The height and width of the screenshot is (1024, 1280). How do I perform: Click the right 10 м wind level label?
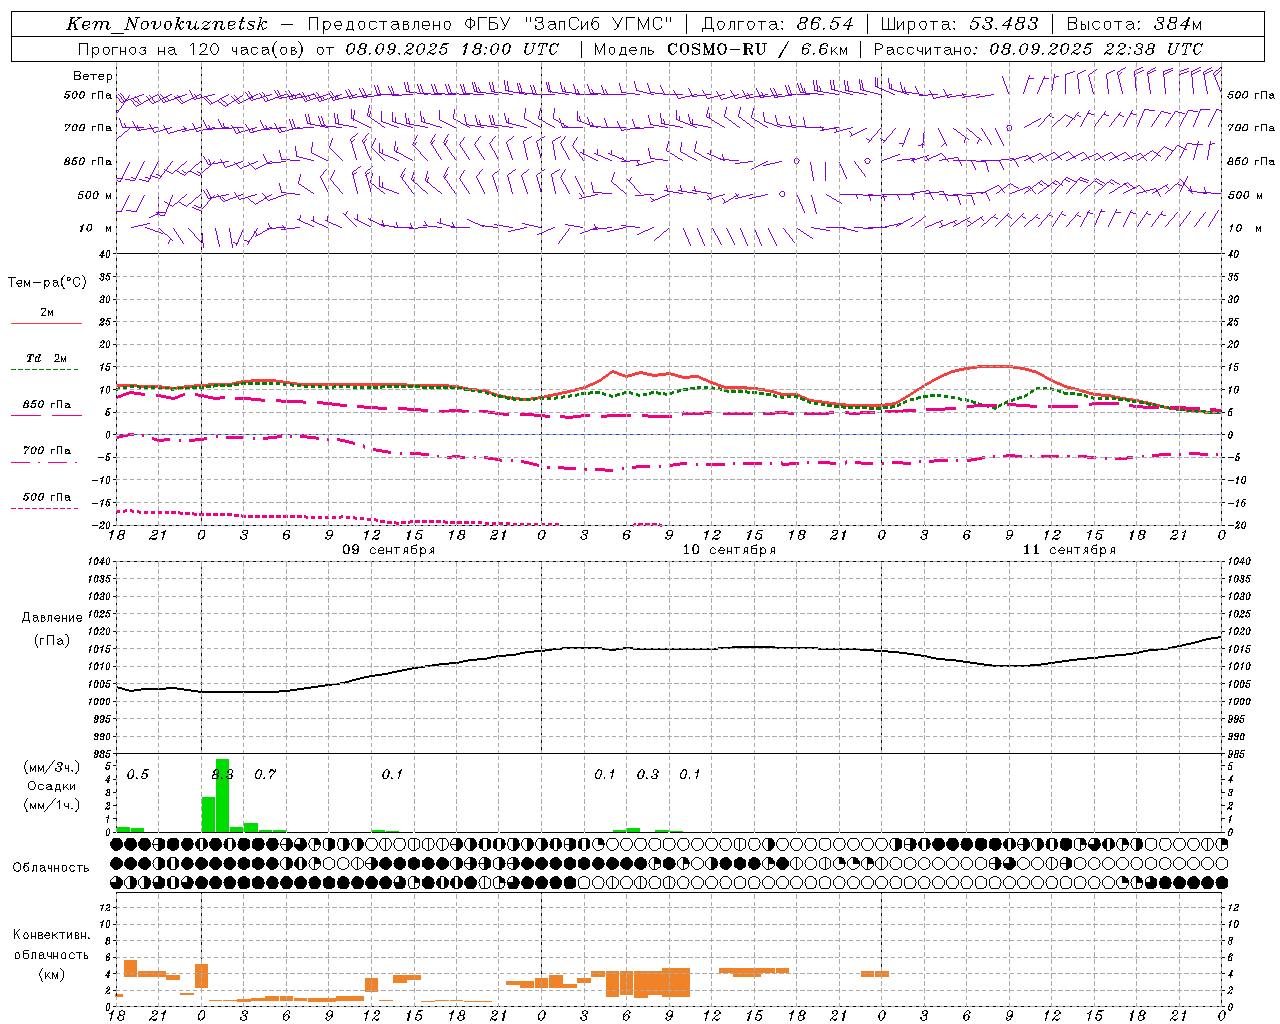point(1244,228)
